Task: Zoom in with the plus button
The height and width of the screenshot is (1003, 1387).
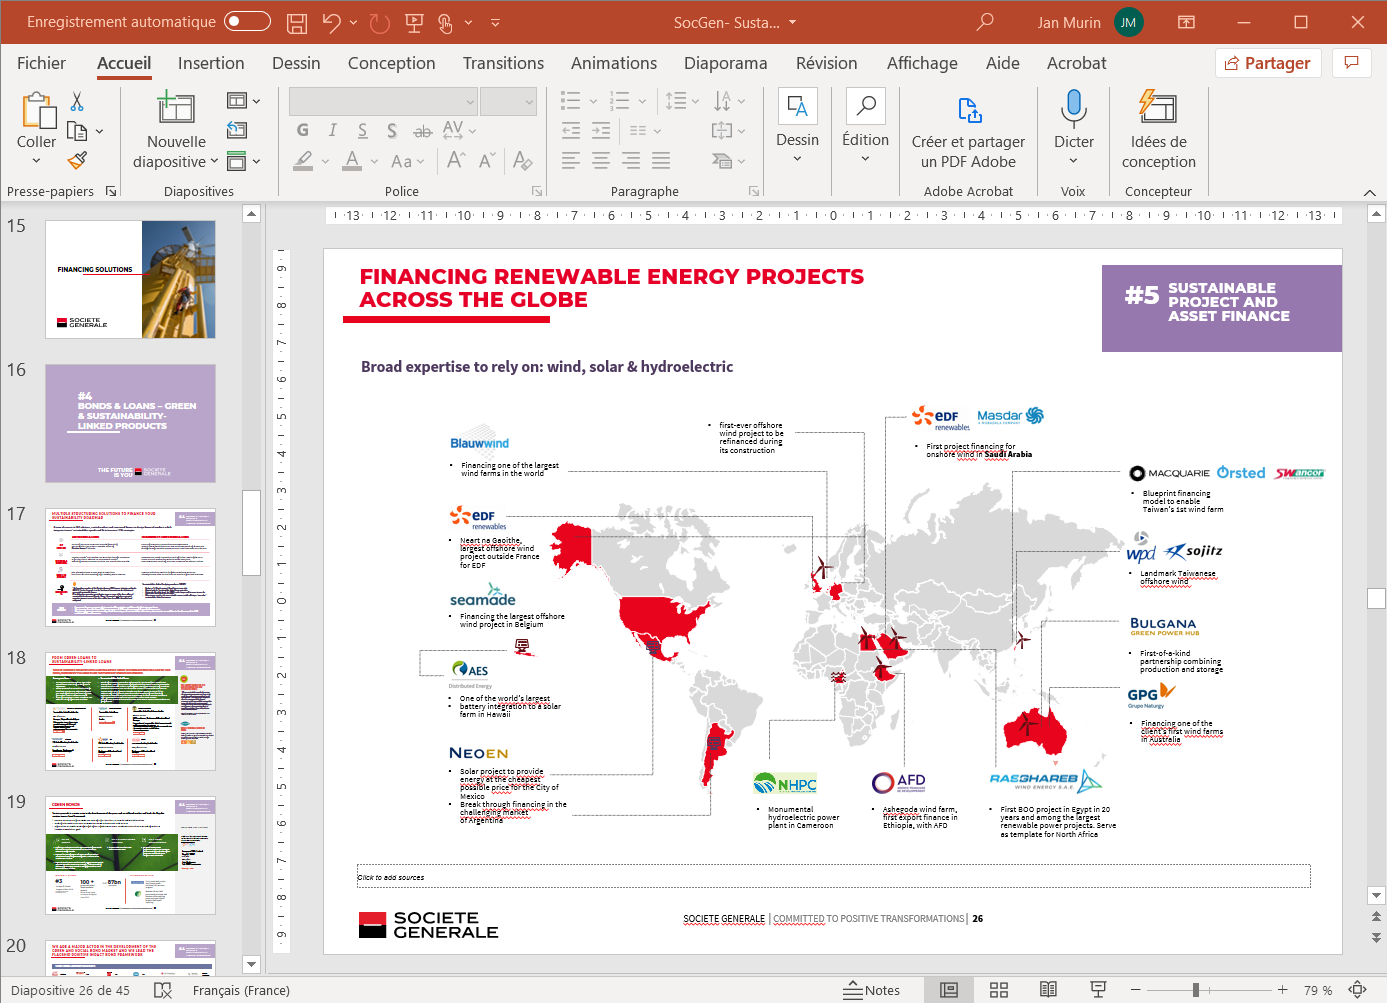Action: tap(1282, 990)
